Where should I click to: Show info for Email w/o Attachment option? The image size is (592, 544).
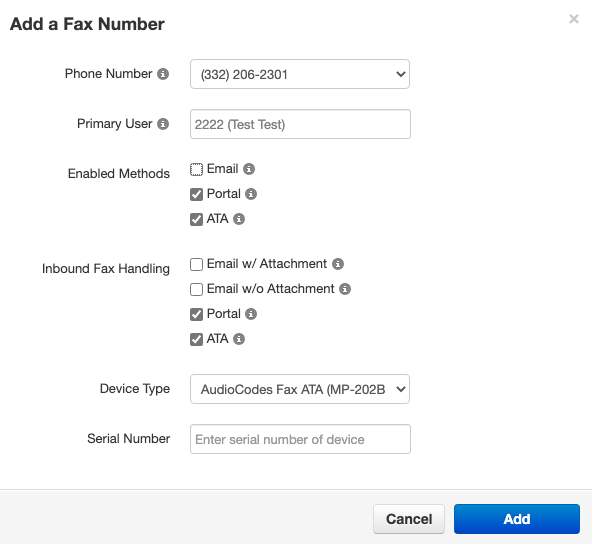point(345,289)
